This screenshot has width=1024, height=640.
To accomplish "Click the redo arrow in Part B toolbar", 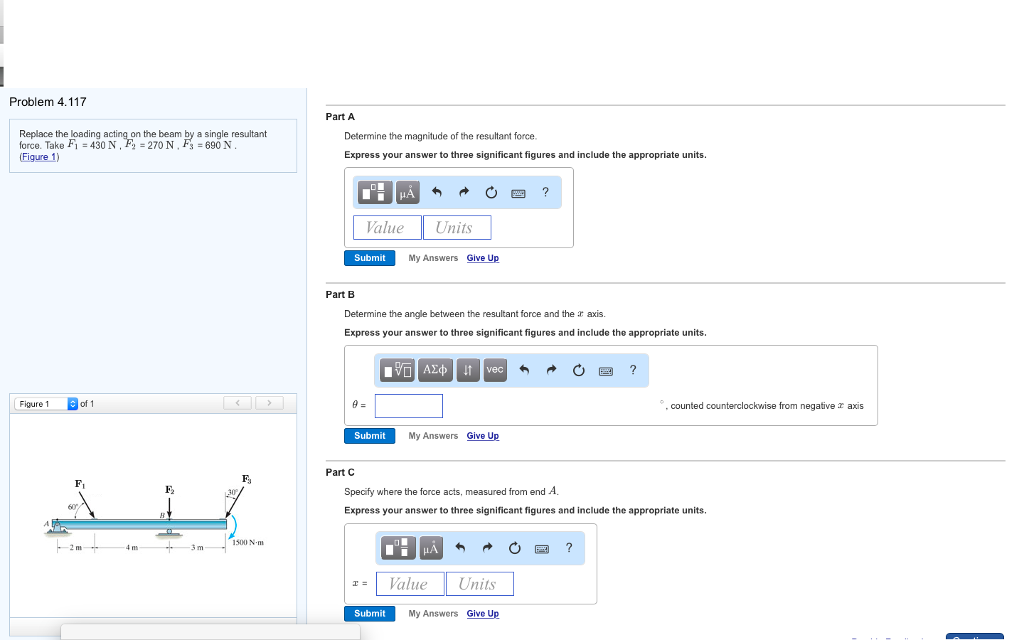I will pos(550,370).
